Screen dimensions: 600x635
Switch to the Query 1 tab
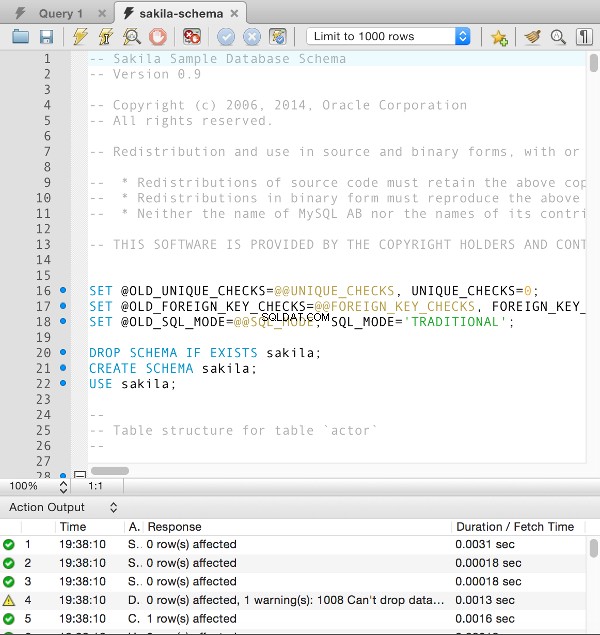coord(61,14)
